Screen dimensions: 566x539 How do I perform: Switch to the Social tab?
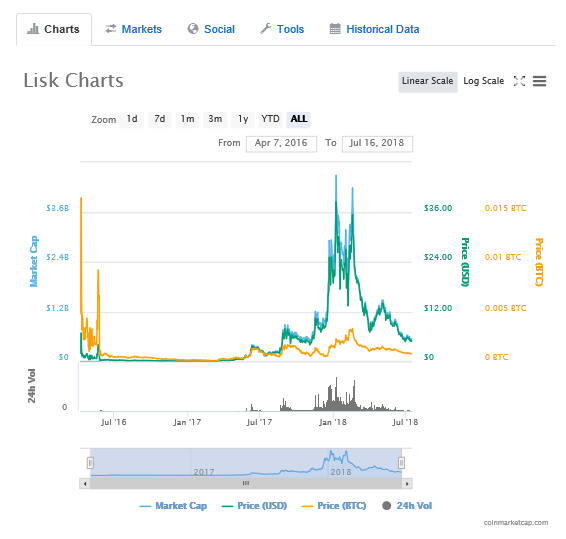pyautogui.click(x=211, y=29)
